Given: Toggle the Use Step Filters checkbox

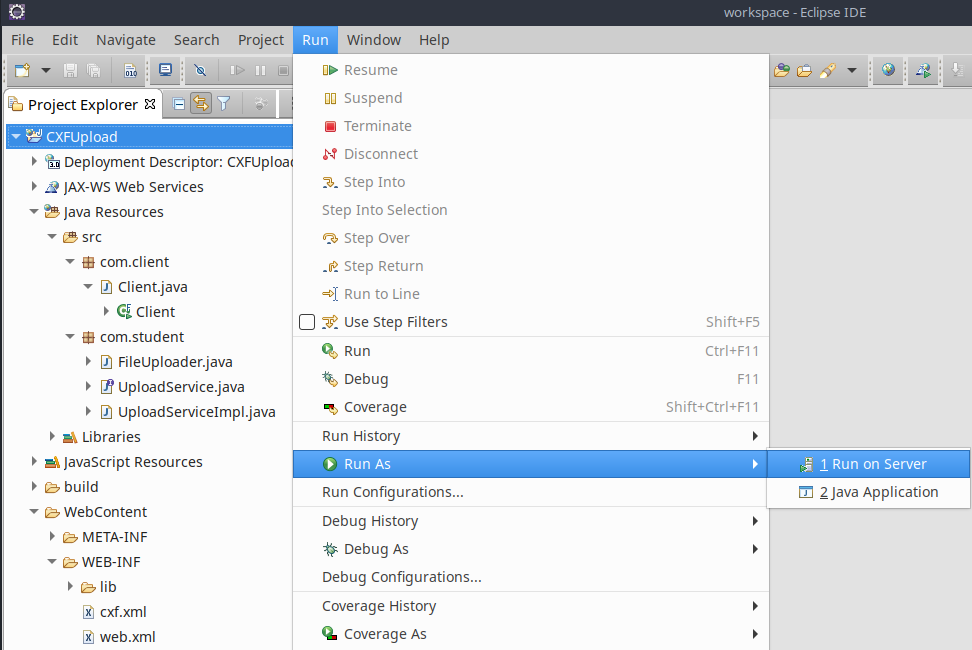Looking at the screenshot, I should click(307, 322).
